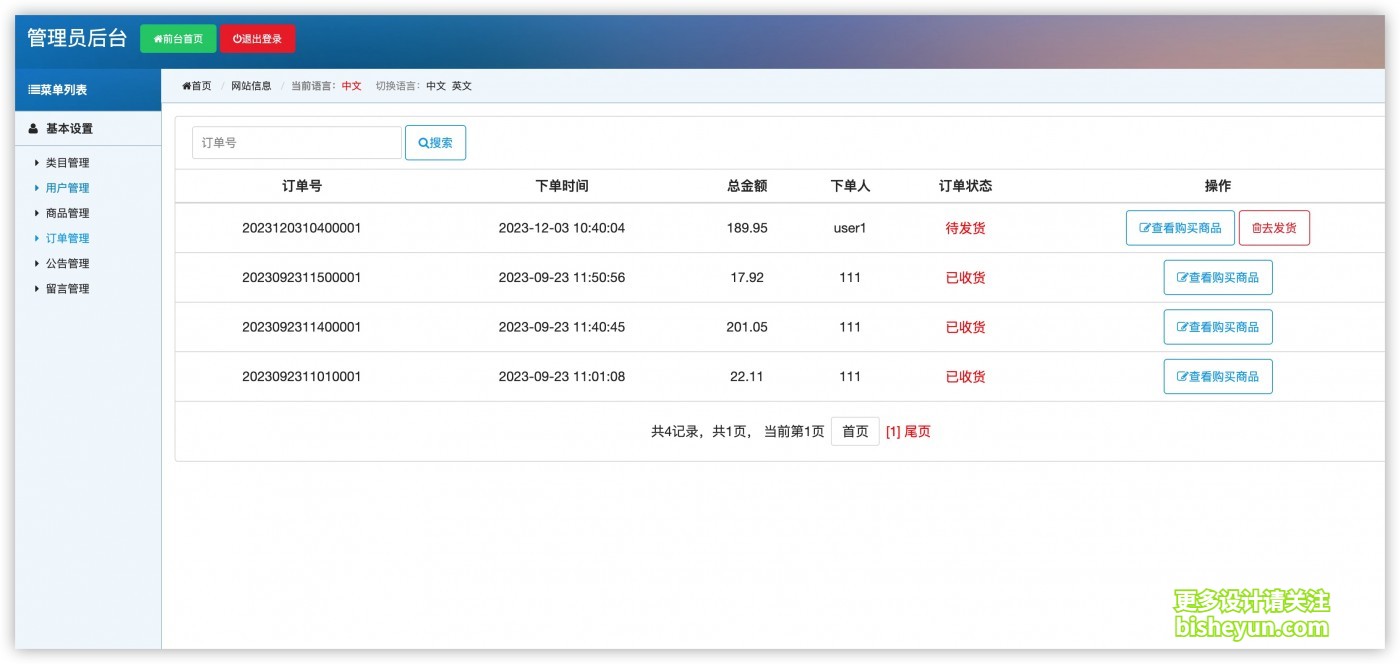The width and height of the screenshot is (1400, 664).
Task: View purchased goods for order 2023092311010001
Action: point(1218,377)
